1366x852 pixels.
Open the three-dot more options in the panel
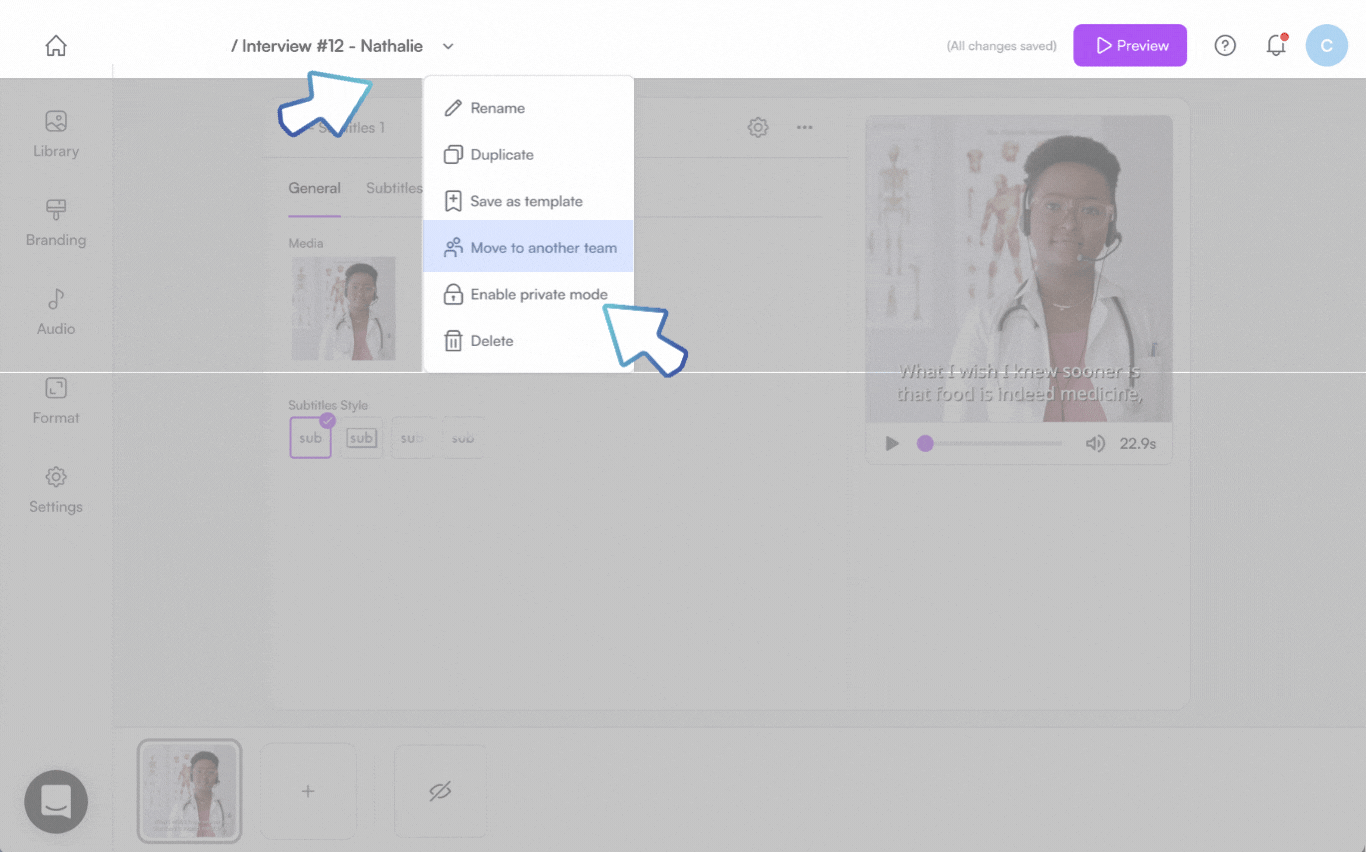804,127
